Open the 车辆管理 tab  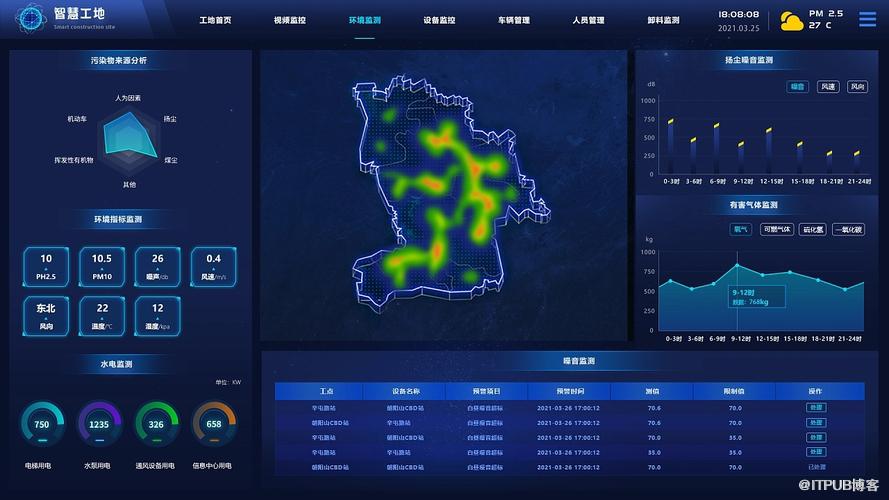coord(514,20)
